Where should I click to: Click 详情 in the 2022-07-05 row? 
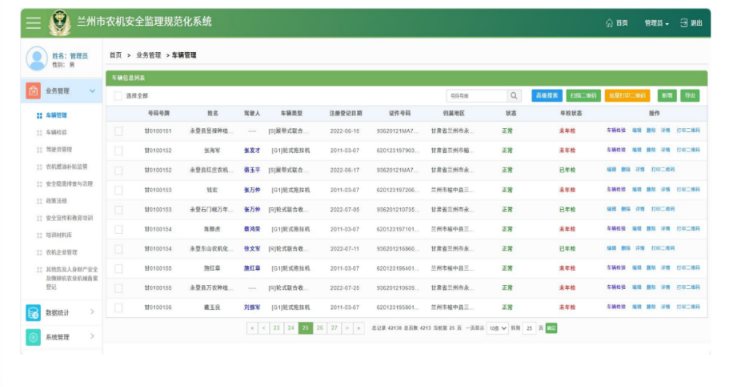click(x=640, y=209)
